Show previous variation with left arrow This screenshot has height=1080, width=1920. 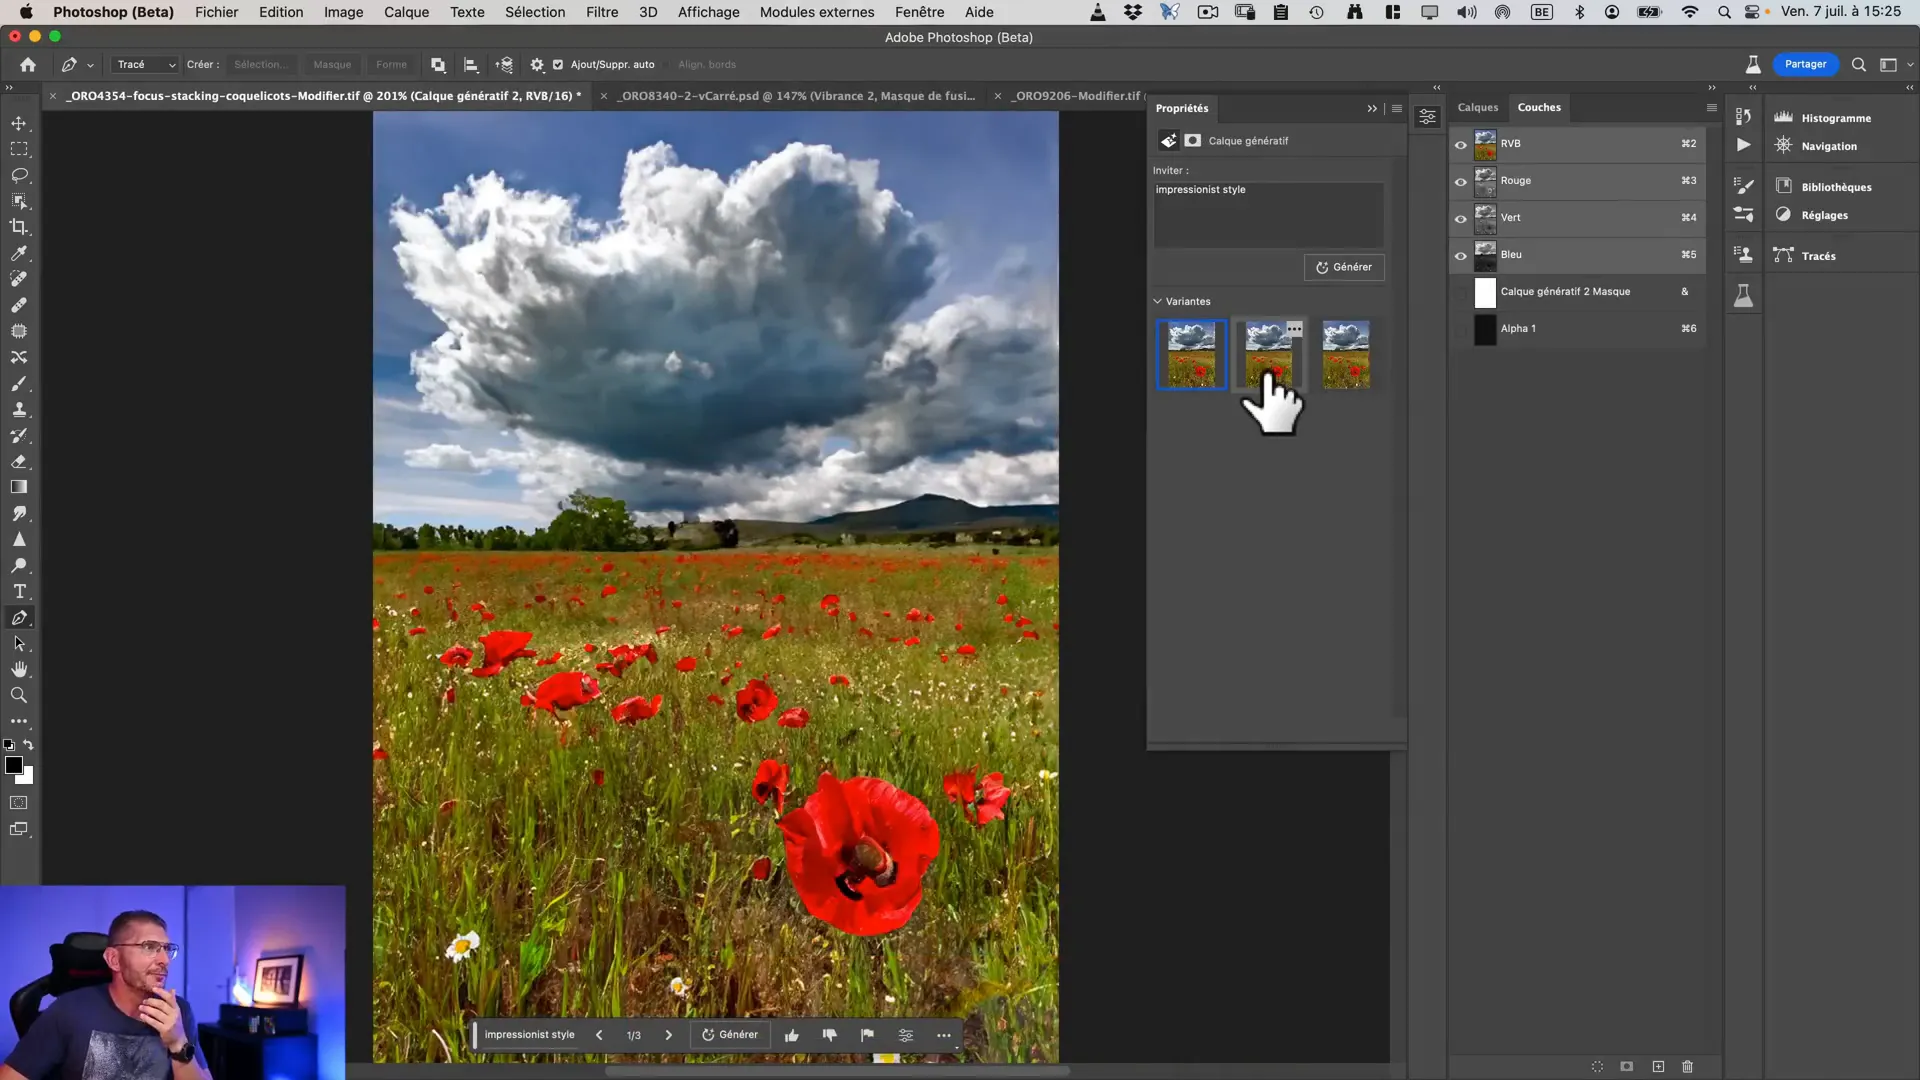coord(599,1035)
